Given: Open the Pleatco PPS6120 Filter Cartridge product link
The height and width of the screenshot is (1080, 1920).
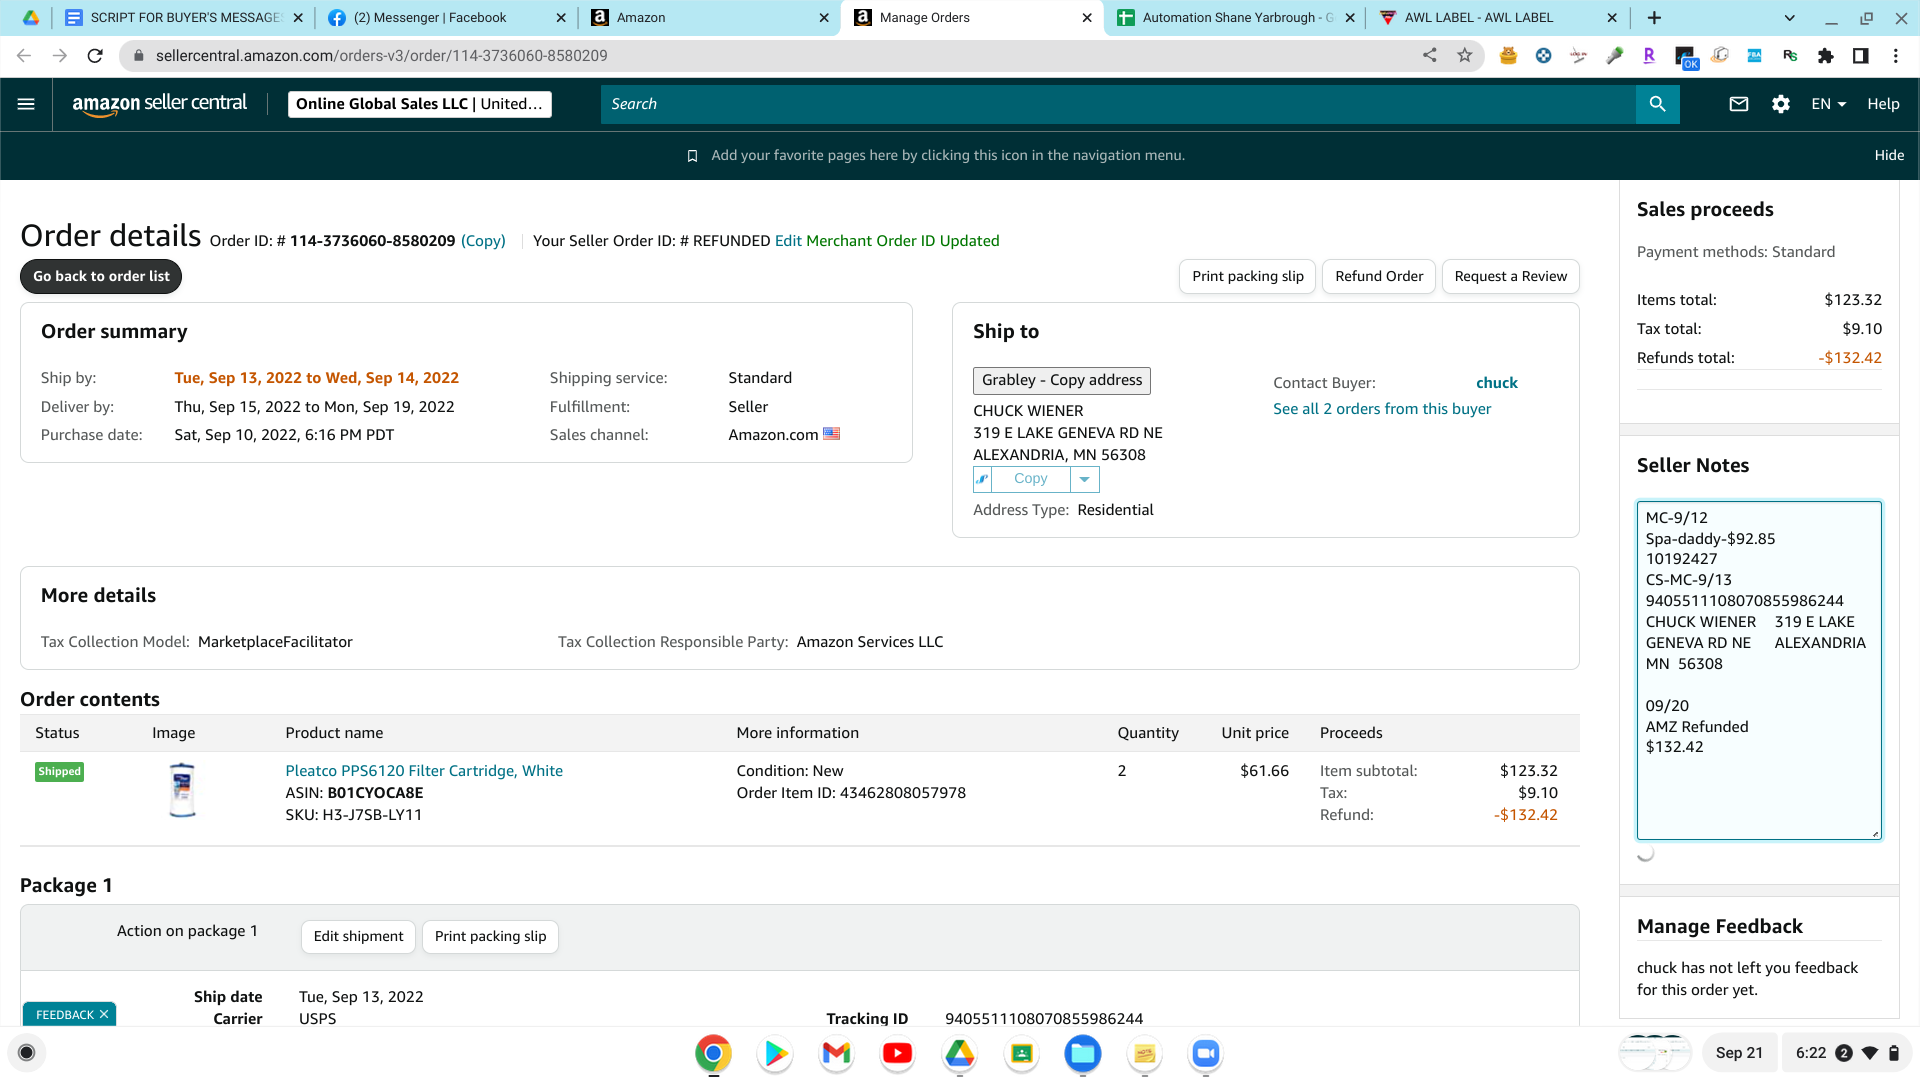Looking at the screenshot, I should pos(424,771).
